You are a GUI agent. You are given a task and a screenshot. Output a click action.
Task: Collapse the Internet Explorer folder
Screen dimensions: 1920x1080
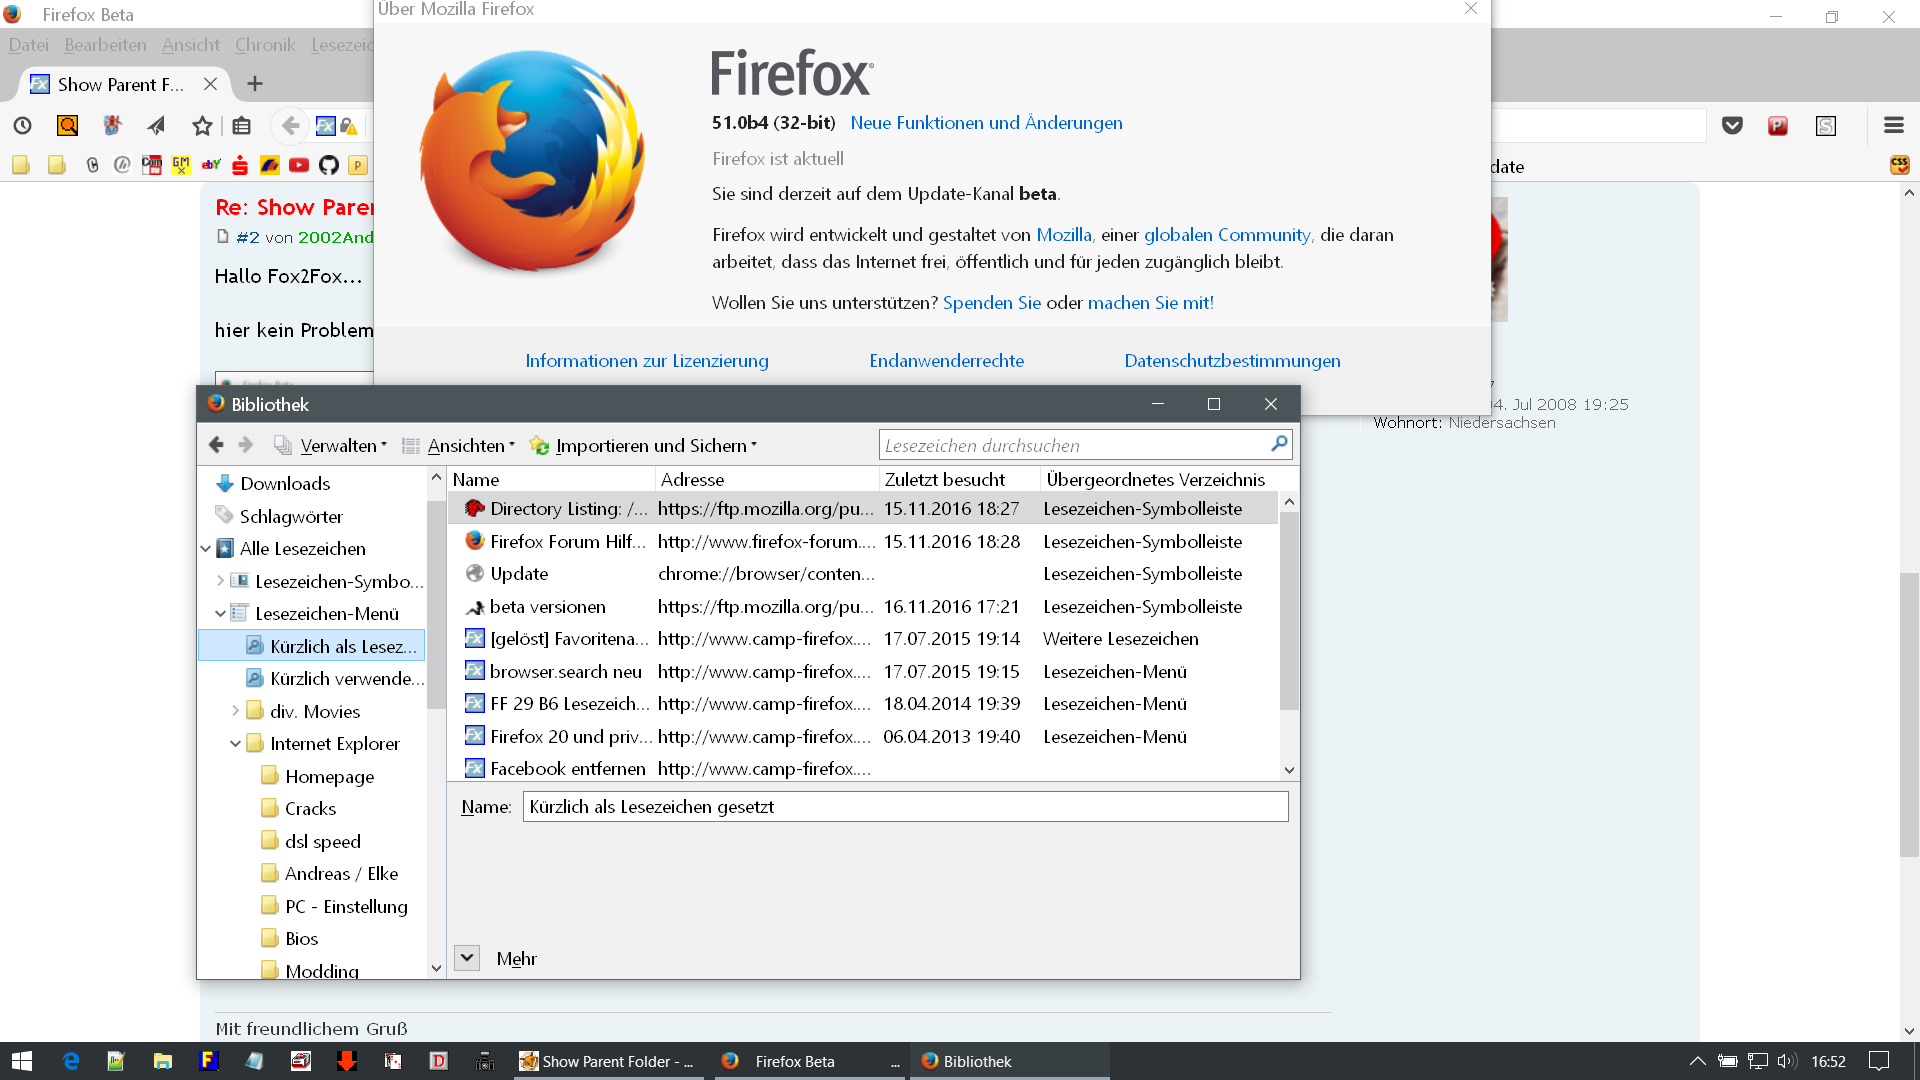click(x=235, y=744)
